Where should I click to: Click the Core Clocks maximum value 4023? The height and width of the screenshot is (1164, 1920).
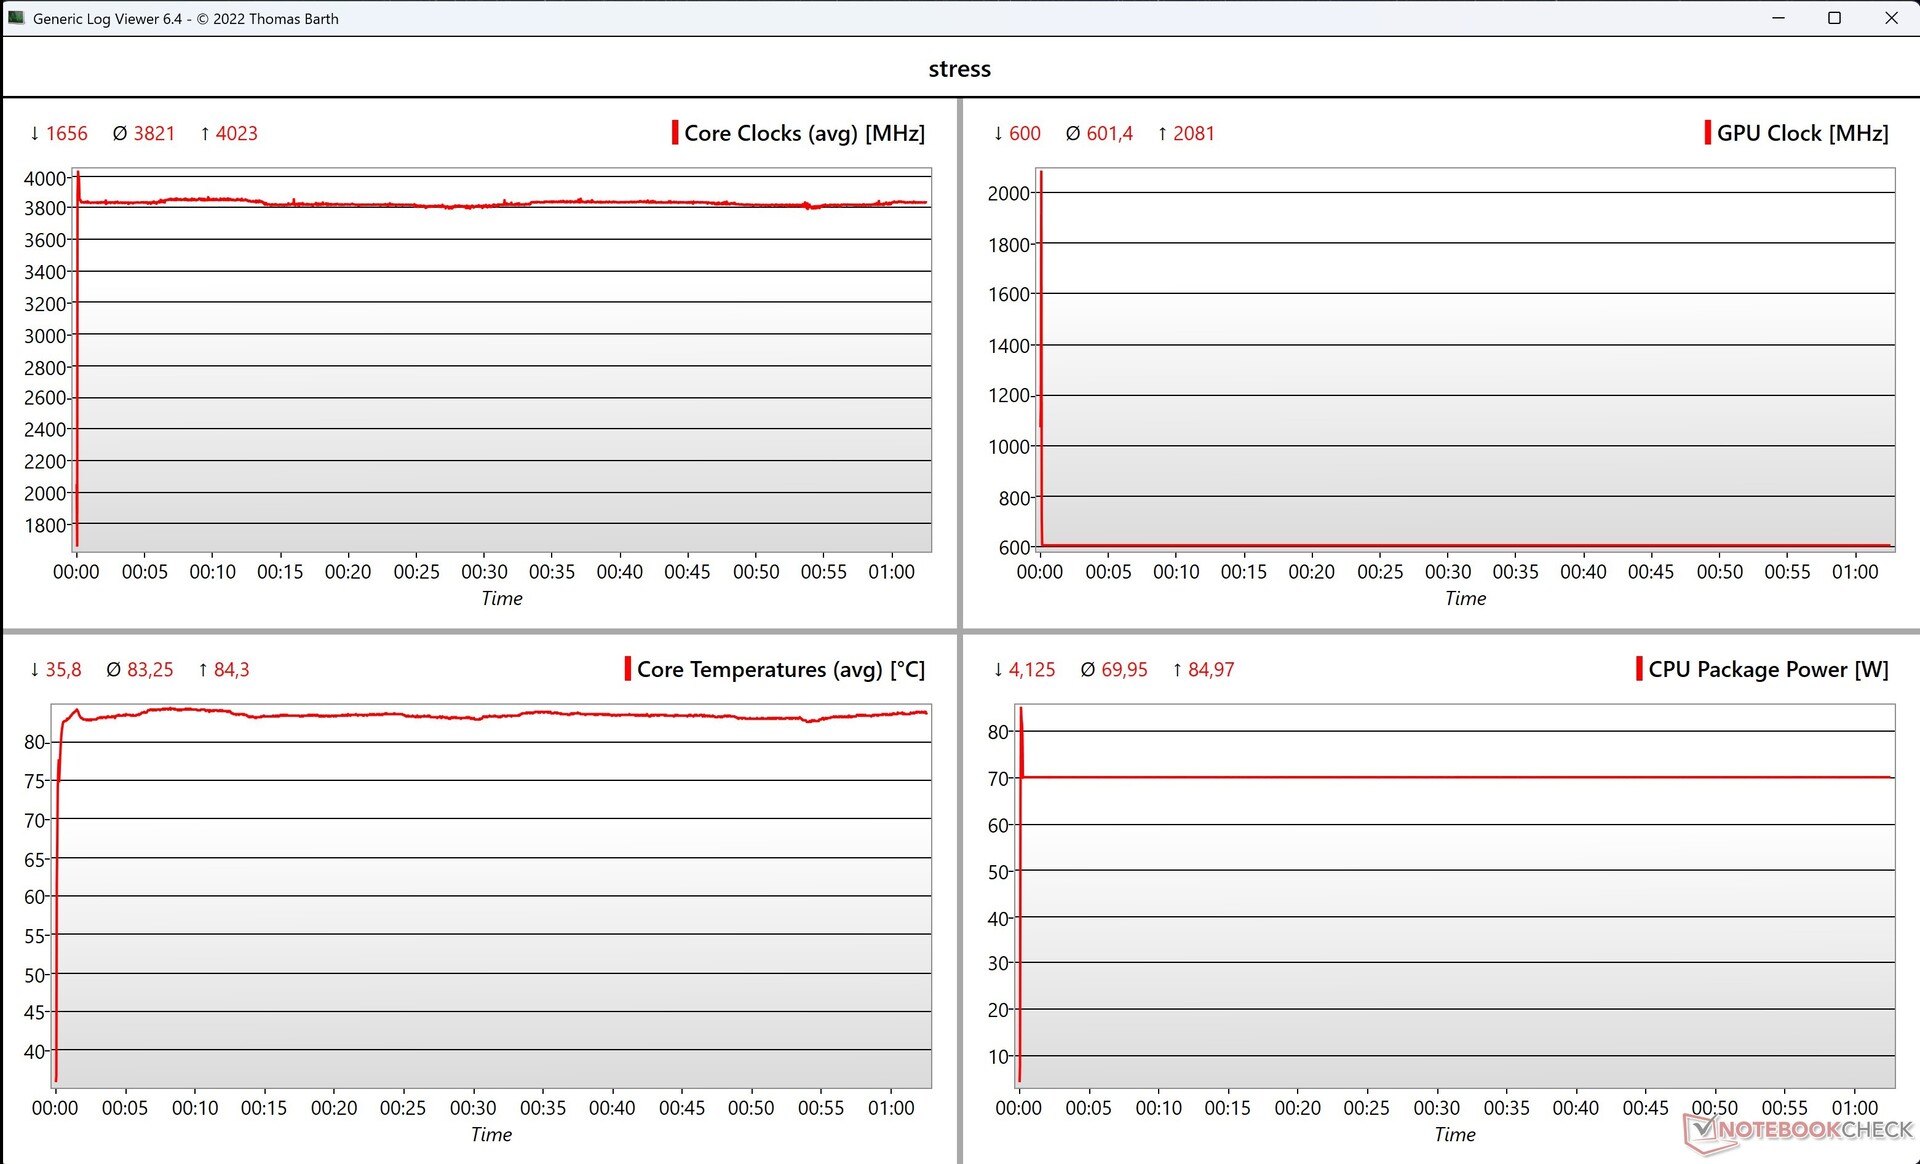click(x=236, y=133)
